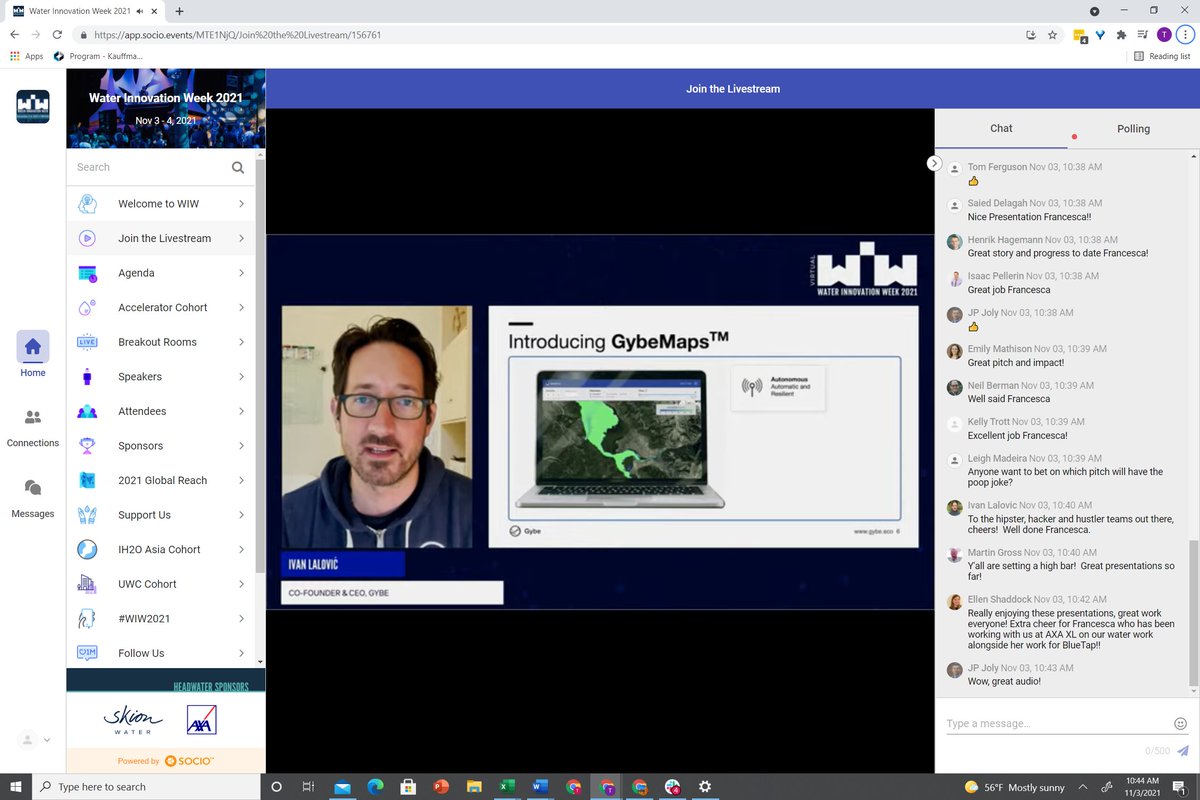Open PowerPoint from the taskbar

coord(441,787)
